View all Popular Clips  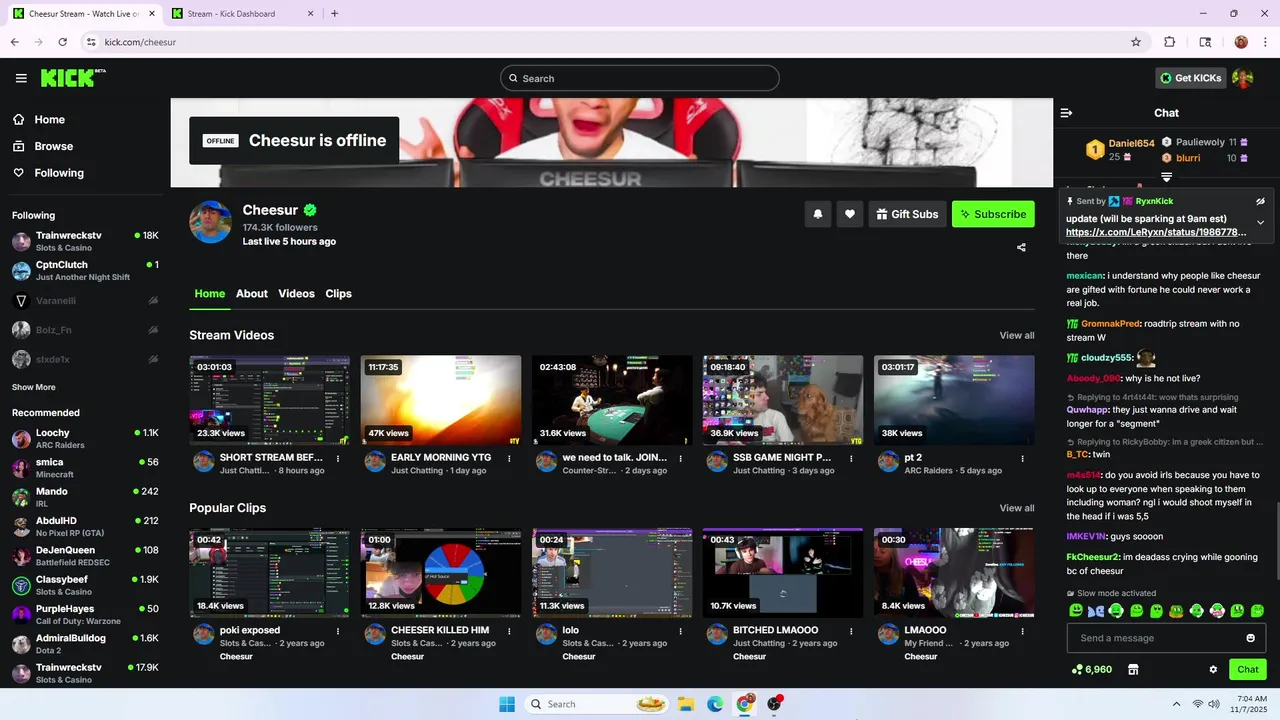pyautogui.click(x=1017, y=508)
